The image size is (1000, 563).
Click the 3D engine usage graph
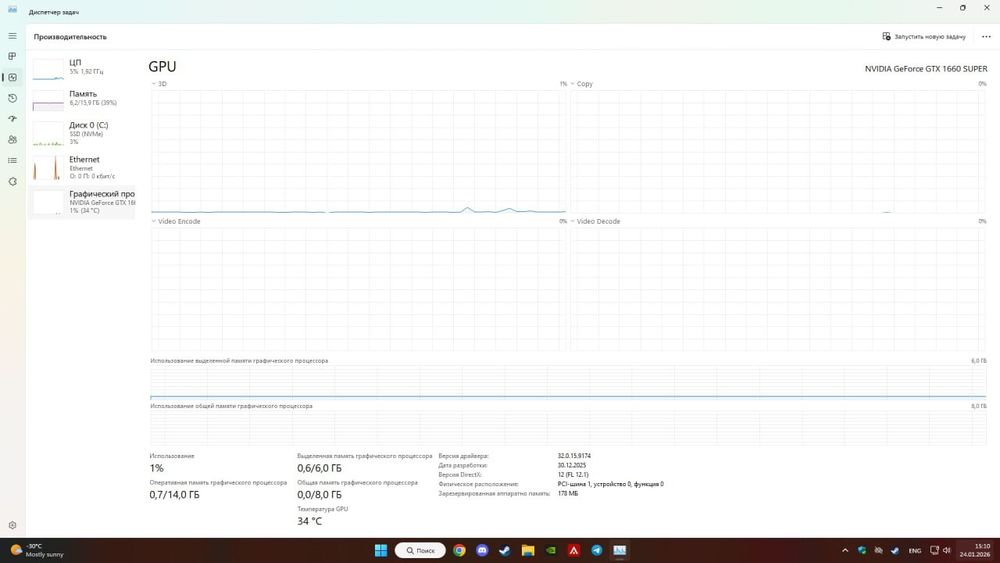[358, 152]
